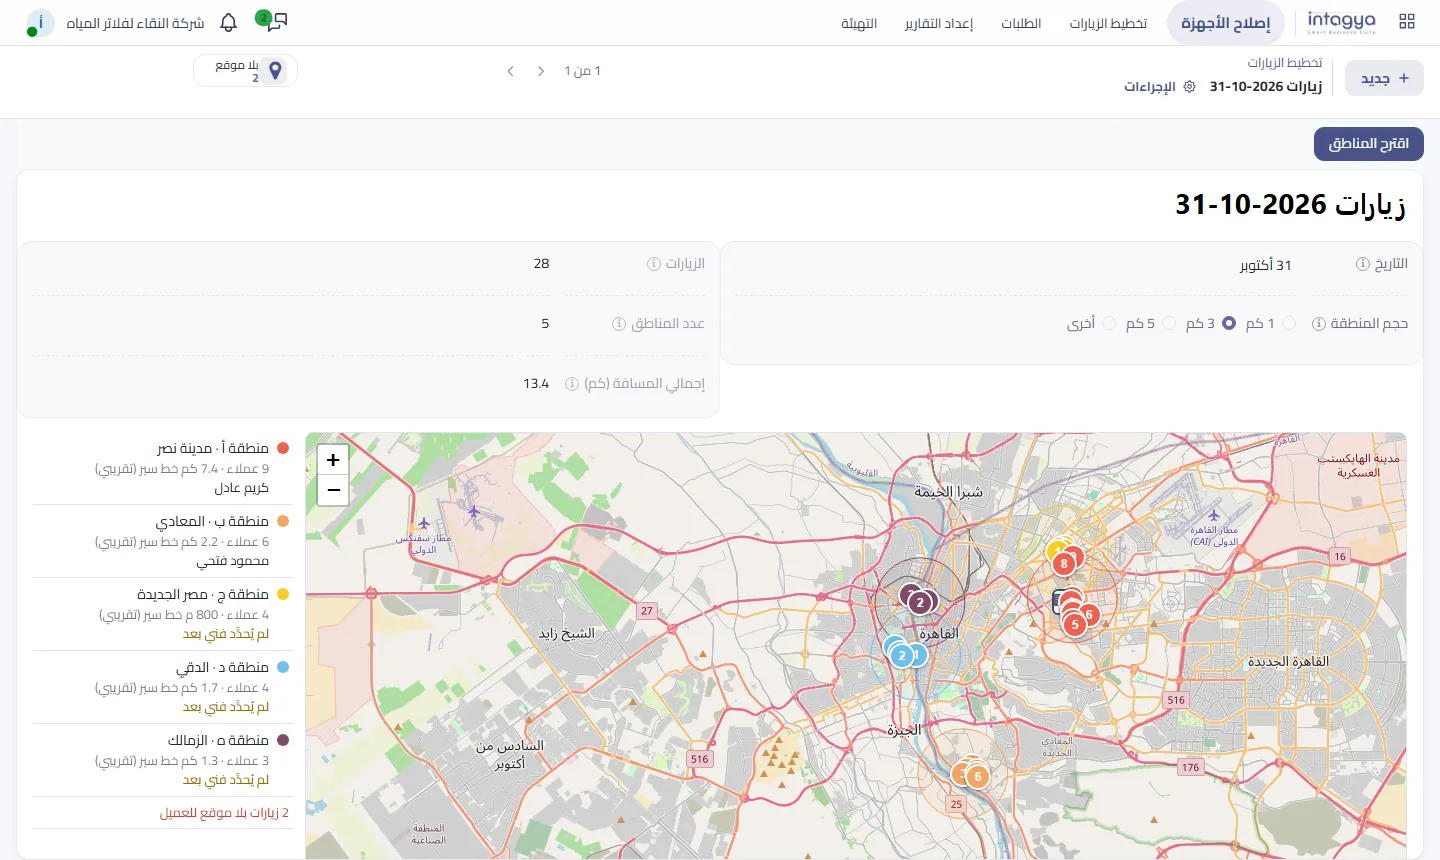Viewport: 1440px width, 860px height.
Task: Open the التهيئة menu
Action: click(859, 23)
